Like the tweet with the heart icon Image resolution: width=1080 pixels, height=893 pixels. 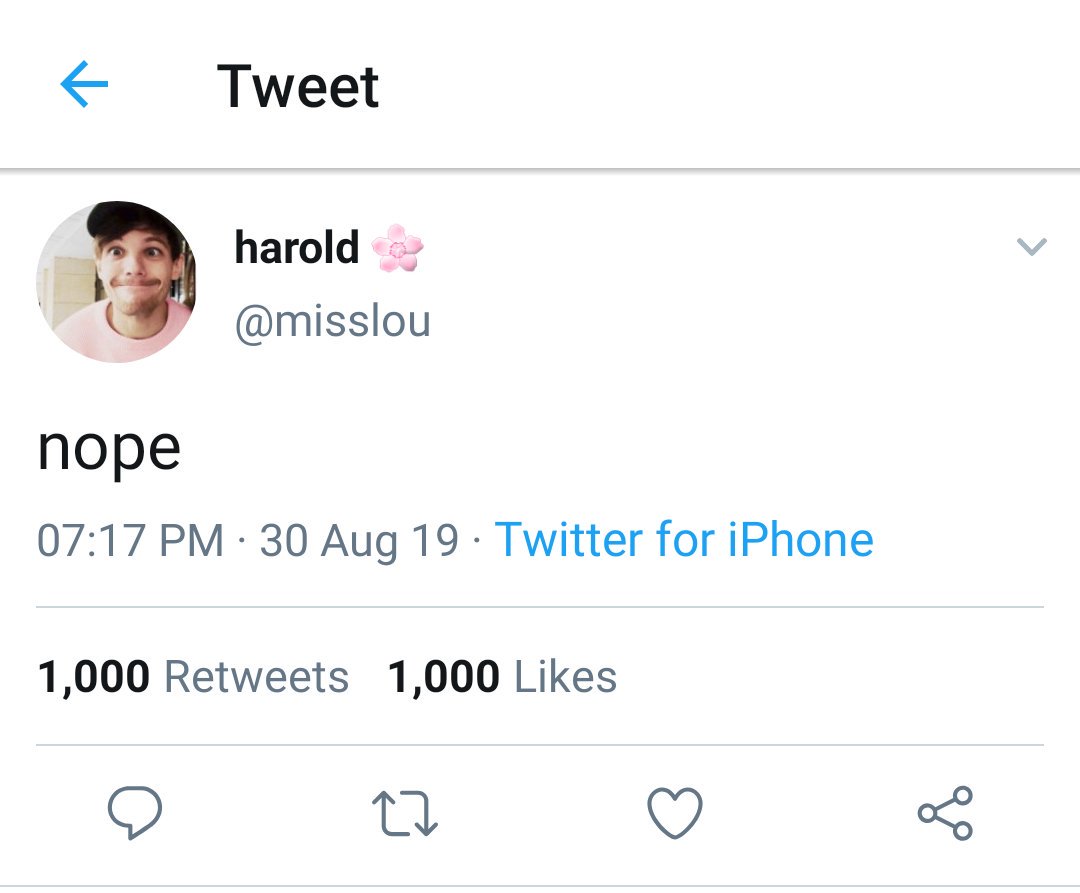click(675, 813)
